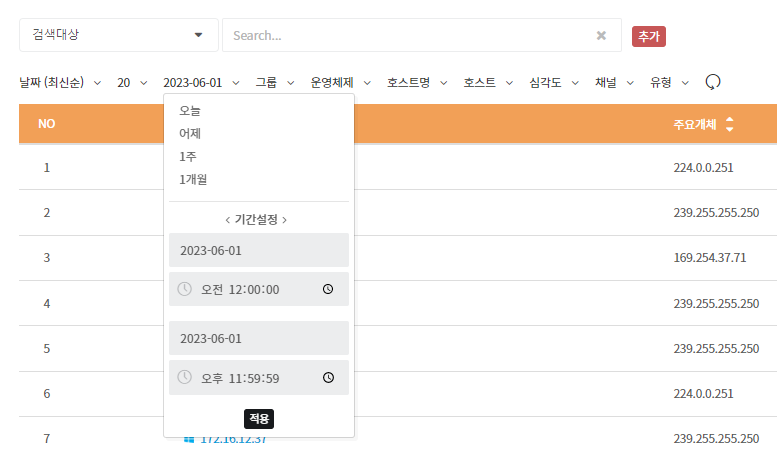The image size is (777, 449).
Task: Select 오늘 from the date menu
Action: (190, 111)
